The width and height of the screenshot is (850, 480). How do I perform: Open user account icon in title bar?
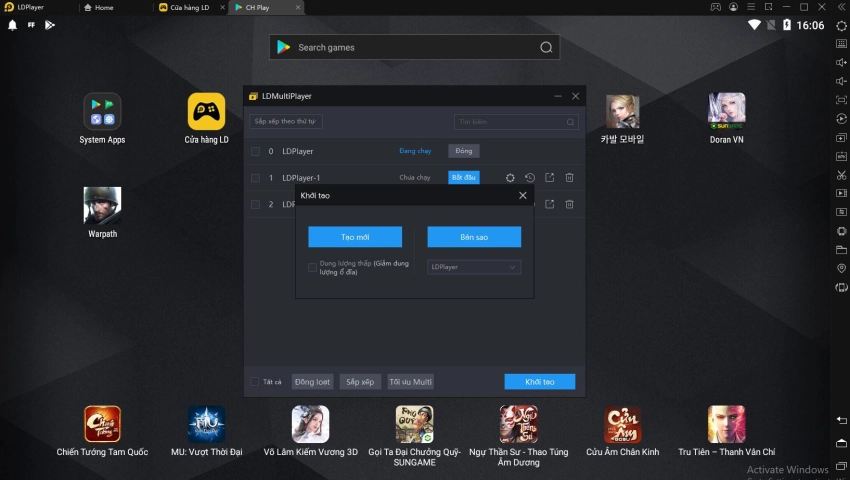[733, 7]
